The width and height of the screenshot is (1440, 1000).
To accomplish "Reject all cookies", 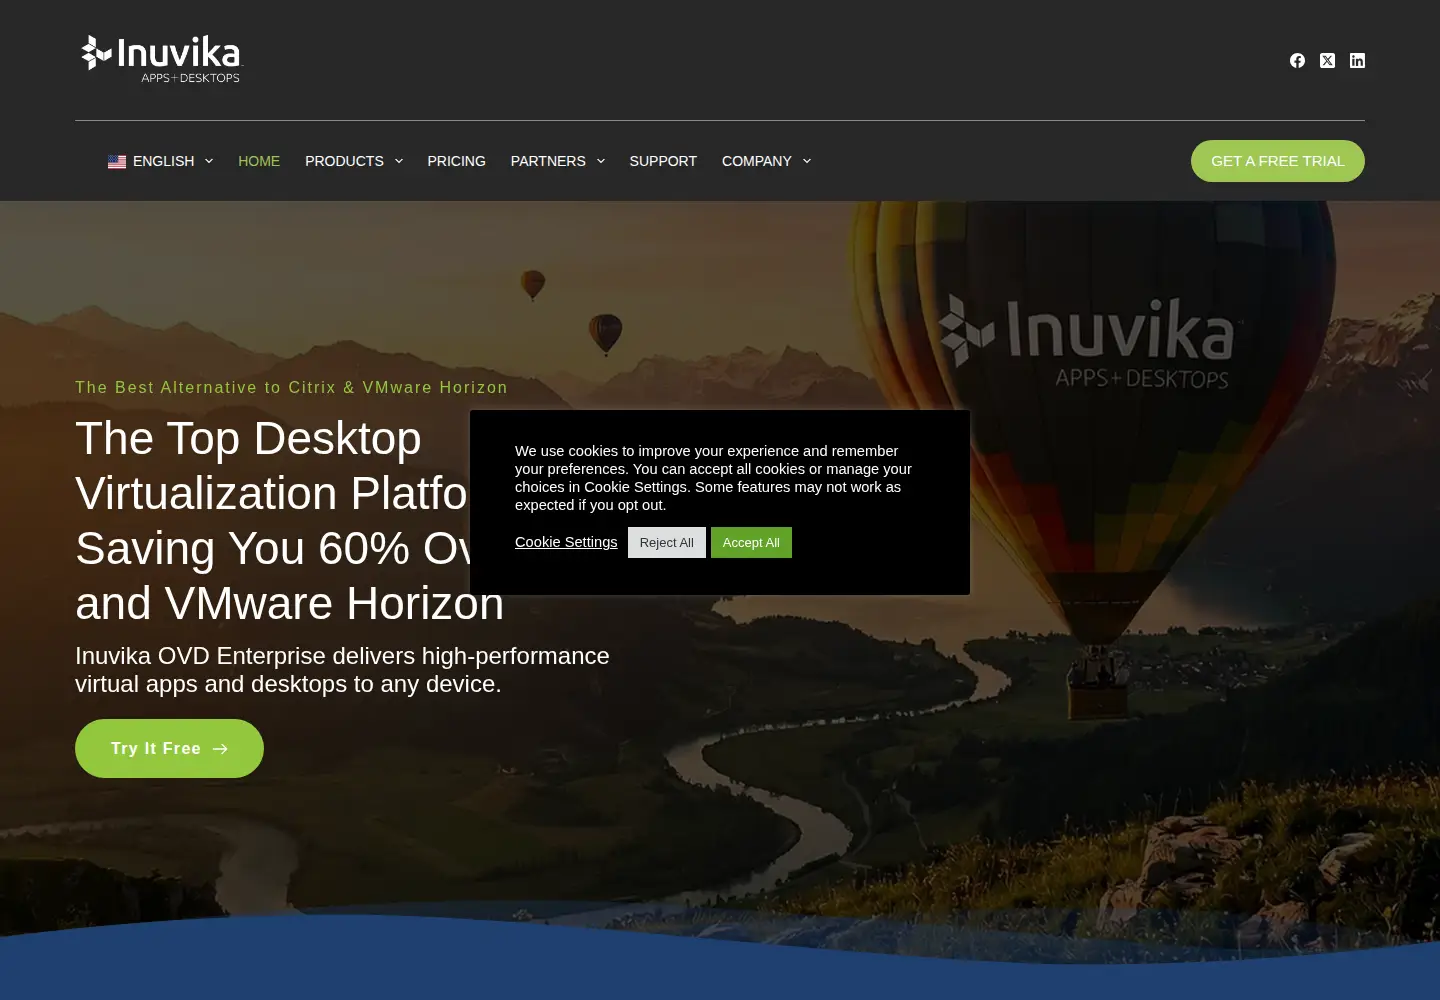I will (667, 542).
